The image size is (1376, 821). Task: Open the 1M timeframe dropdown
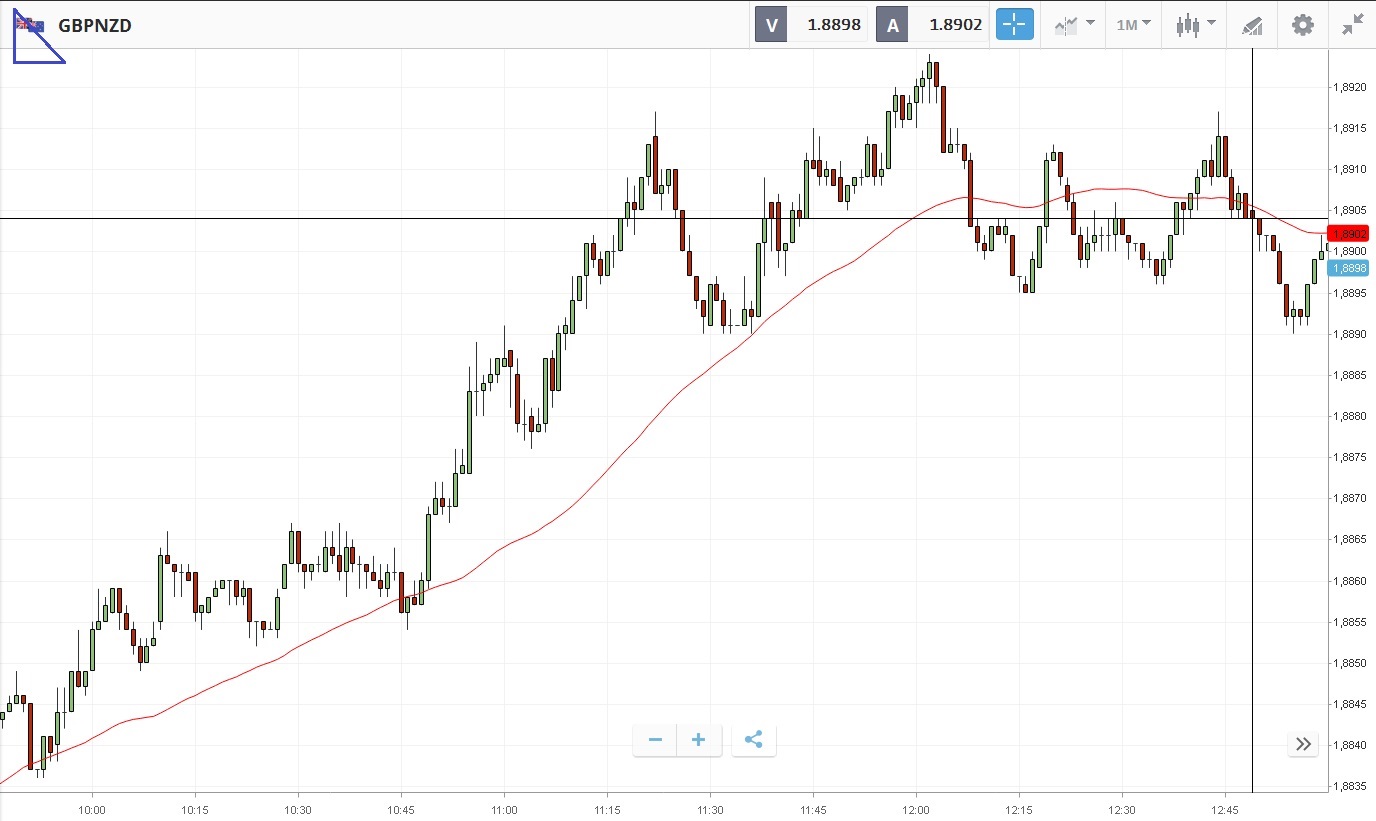coord(1133,24)
